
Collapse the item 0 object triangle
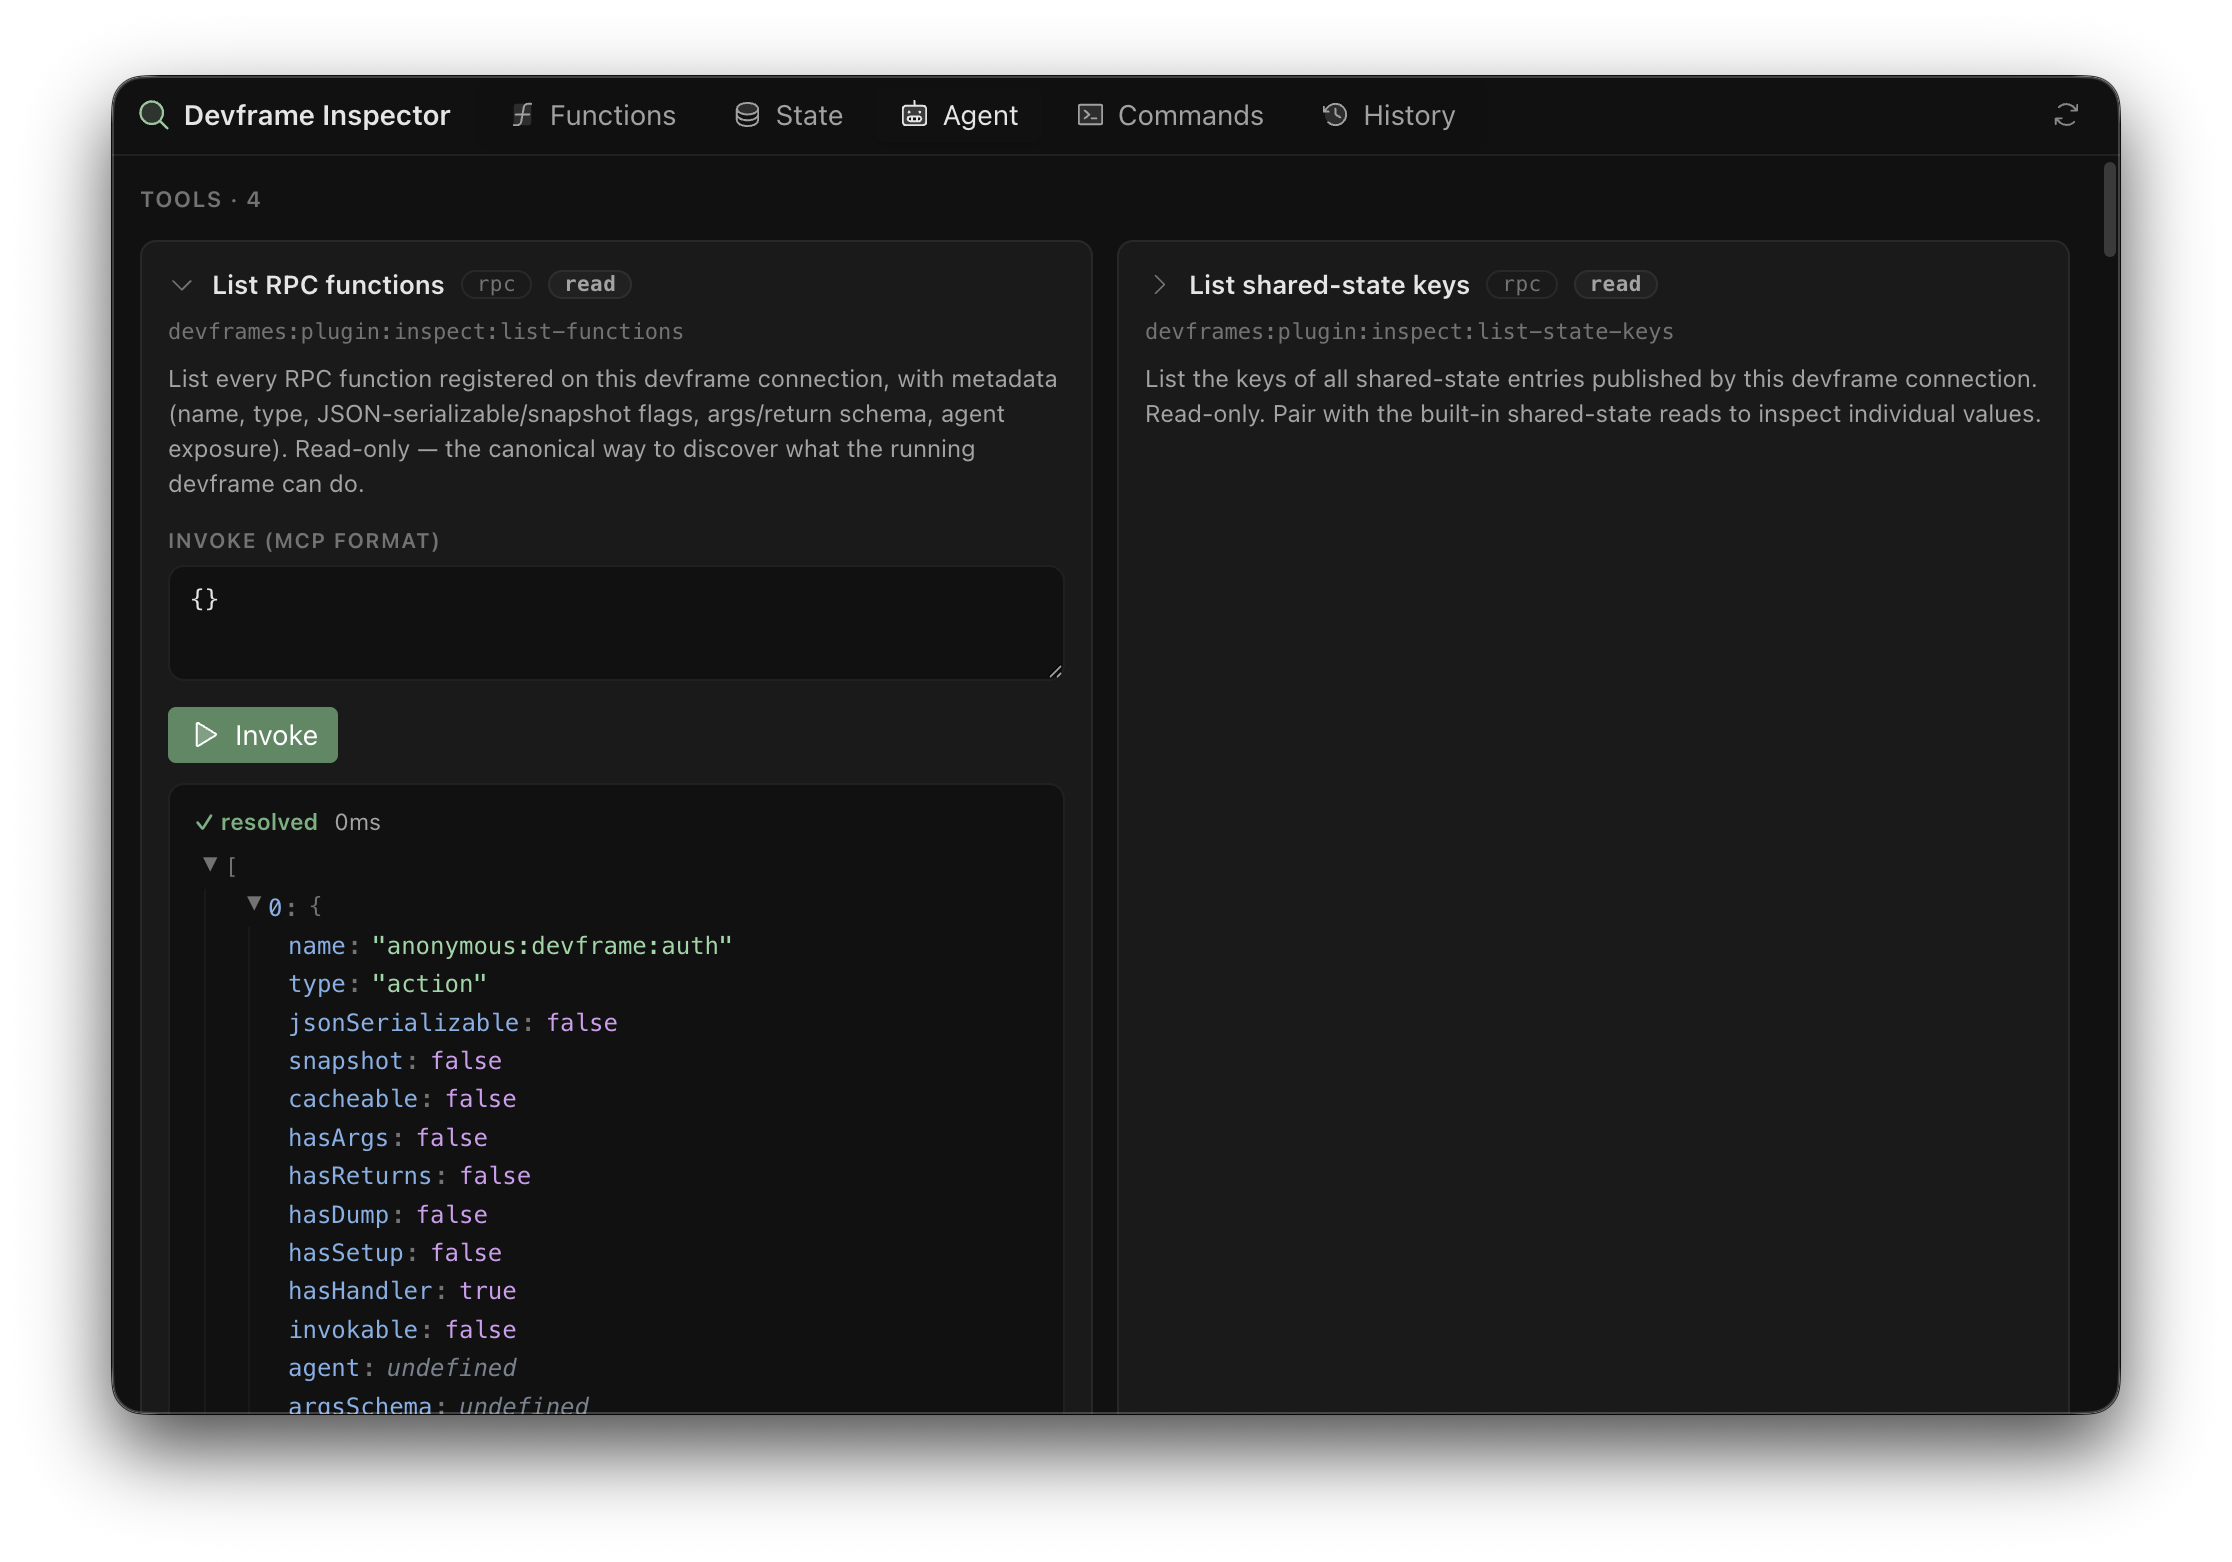click(x=254, y=904)
